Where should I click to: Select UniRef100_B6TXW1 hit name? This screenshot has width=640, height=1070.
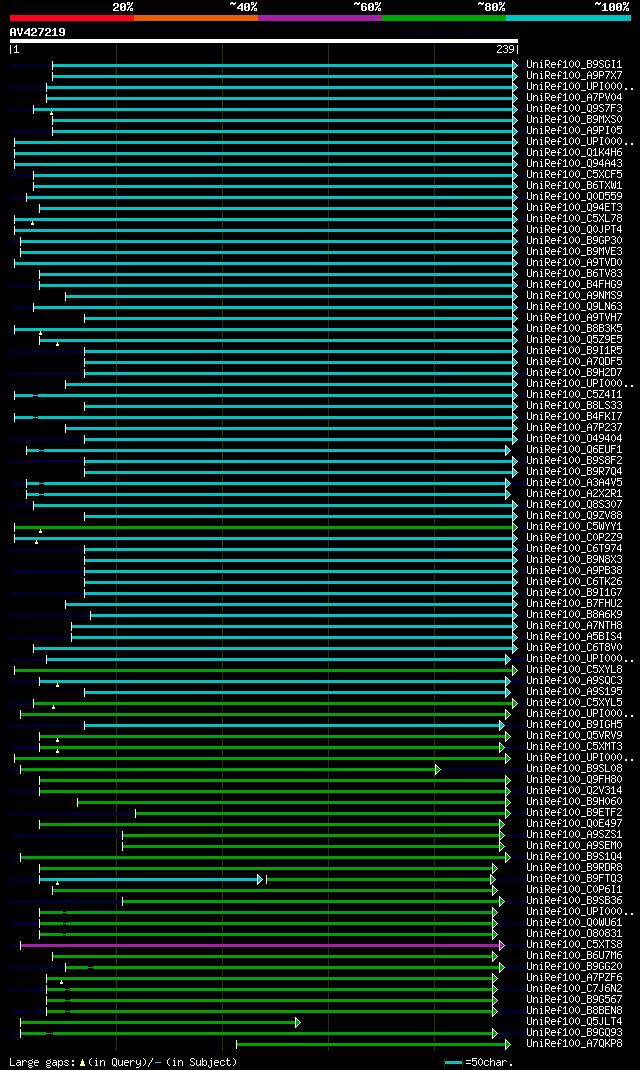coord(574,186)
